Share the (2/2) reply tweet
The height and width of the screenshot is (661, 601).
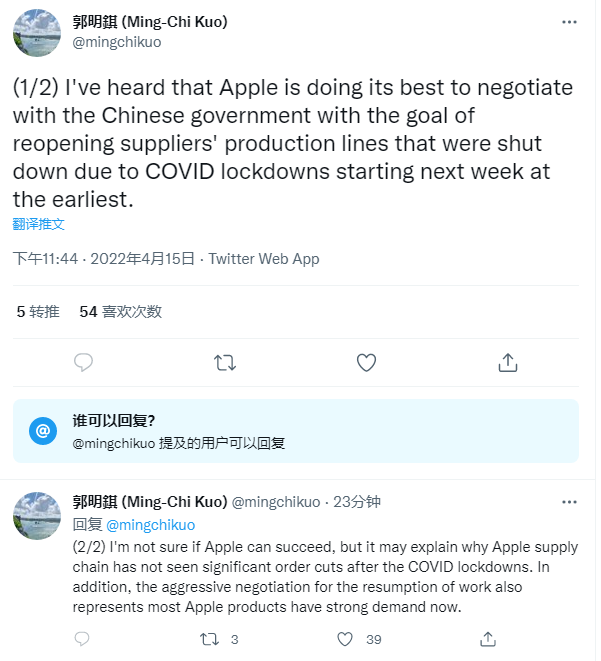(x=488, y=638)
